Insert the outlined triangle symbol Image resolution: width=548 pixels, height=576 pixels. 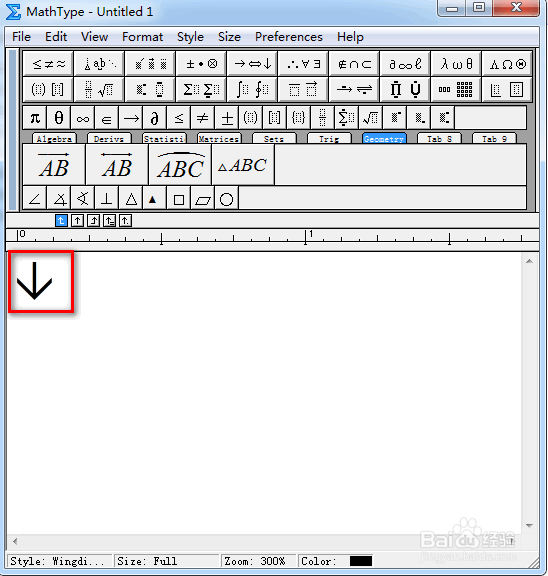coord(131,199)
